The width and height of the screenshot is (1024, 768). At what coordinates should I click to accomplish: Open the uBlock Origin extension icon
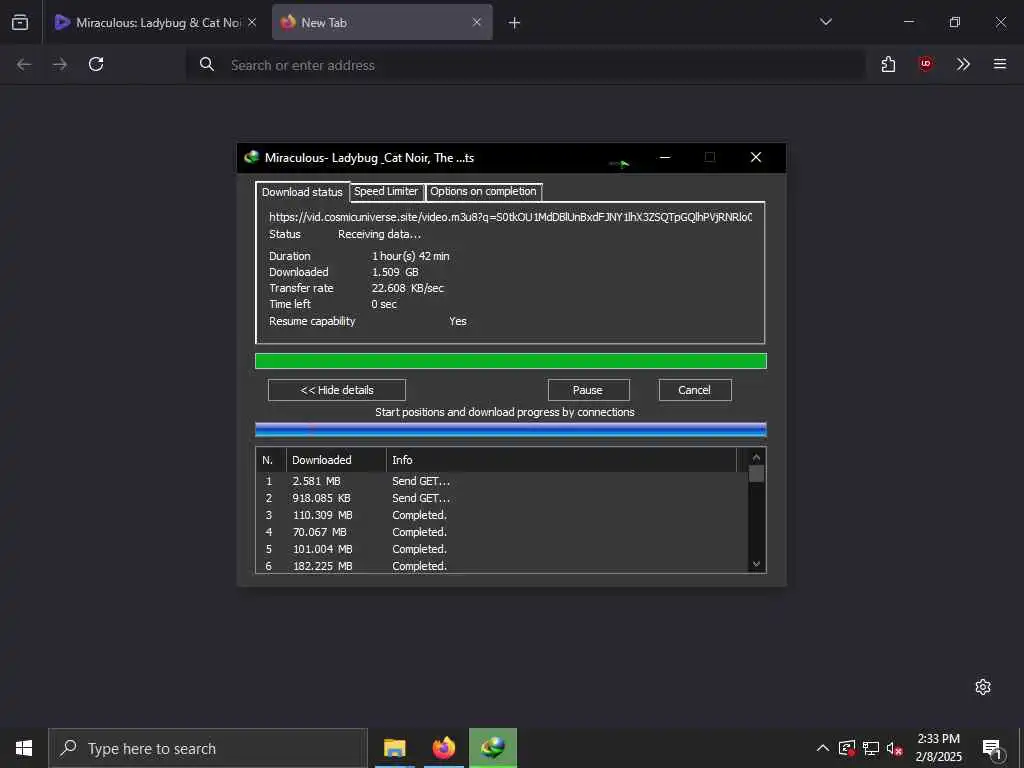(x=925, y=64)
